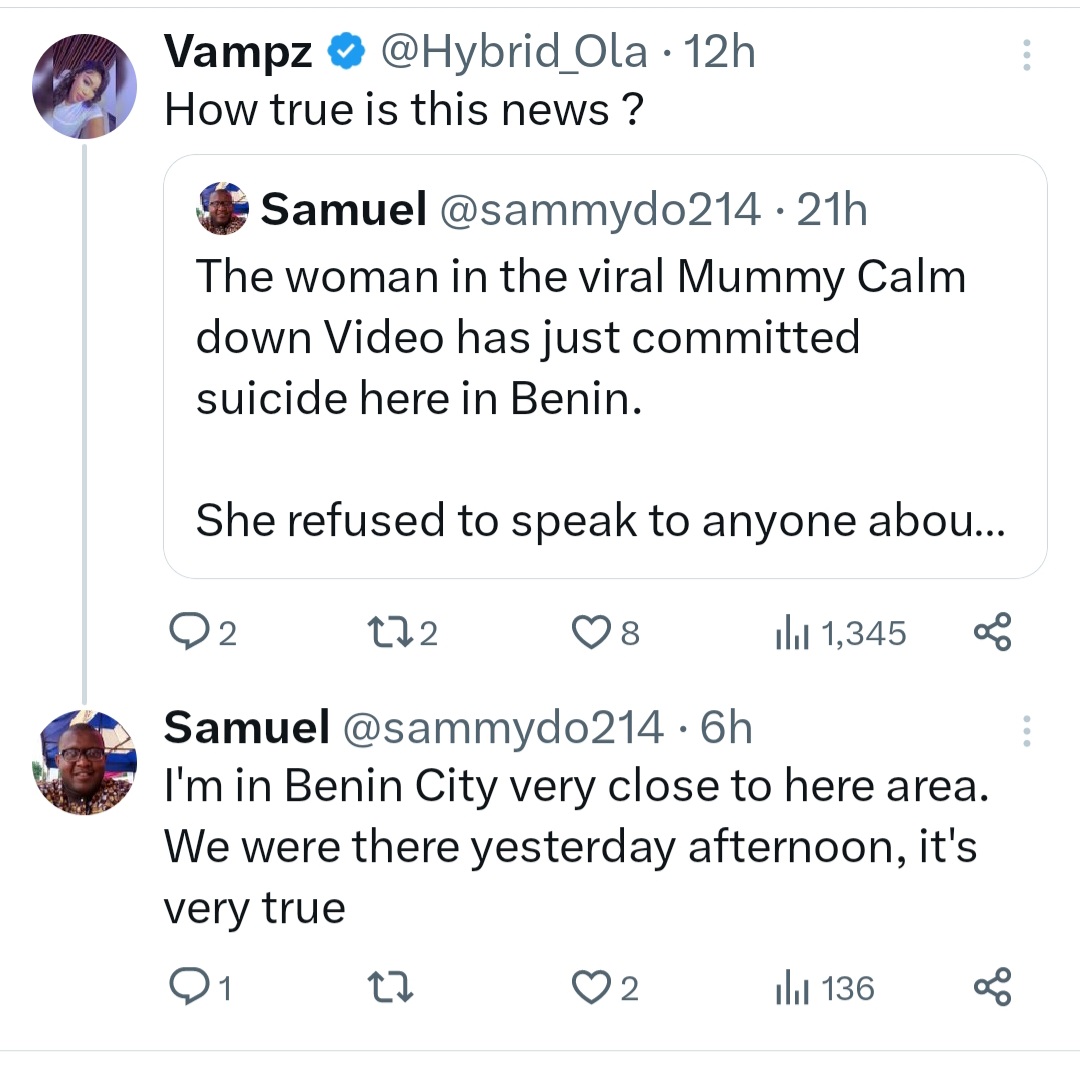Open Vampz's profile picture

point(84,85)
